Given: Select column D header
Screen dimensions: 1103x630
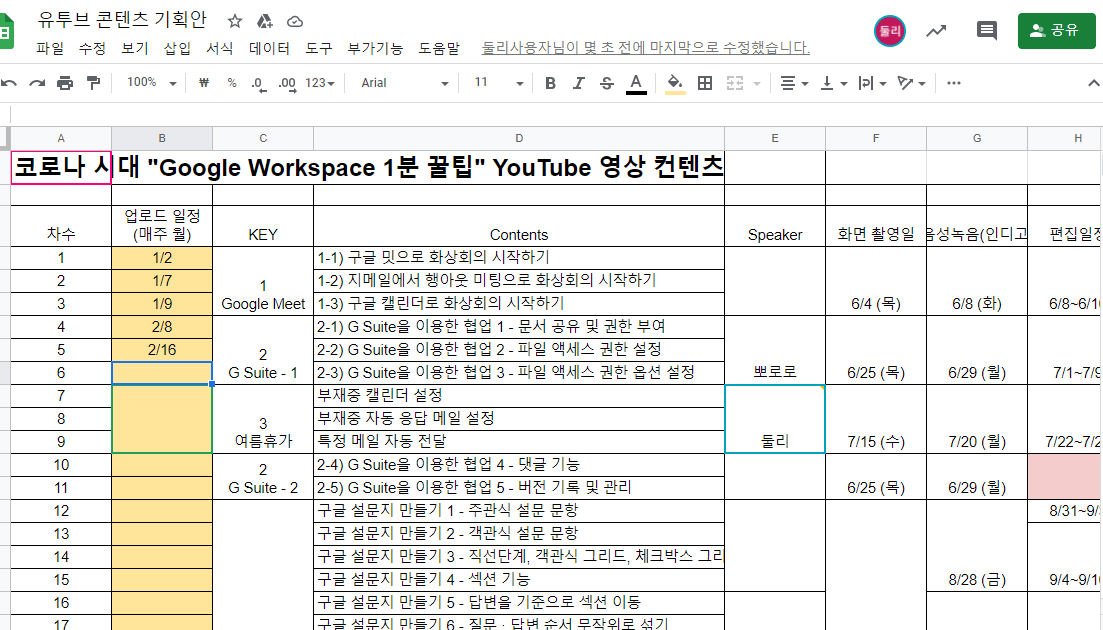Looking at the screenshot, I should coord(519,139).
